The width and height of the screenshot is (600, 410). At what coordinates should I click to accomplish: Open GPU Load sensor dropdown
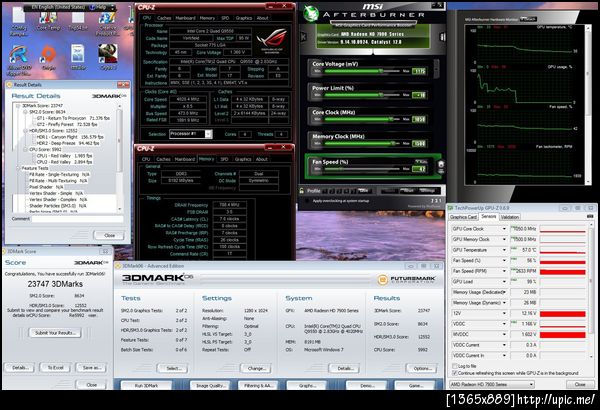coord(504,282)
